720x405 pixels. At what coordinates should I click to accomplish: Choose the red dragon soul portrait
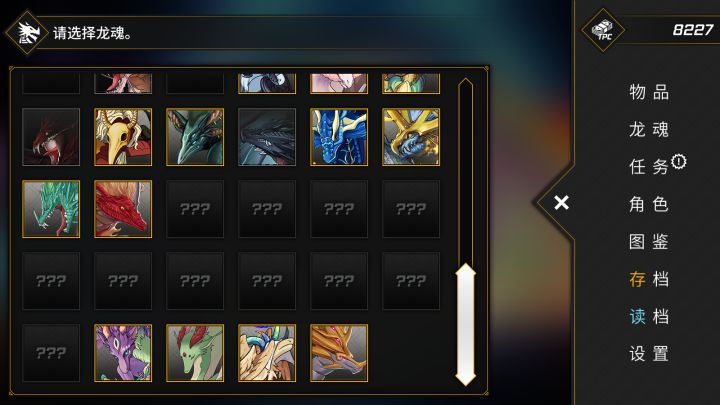pyautogui.click(x=123, y=209)
